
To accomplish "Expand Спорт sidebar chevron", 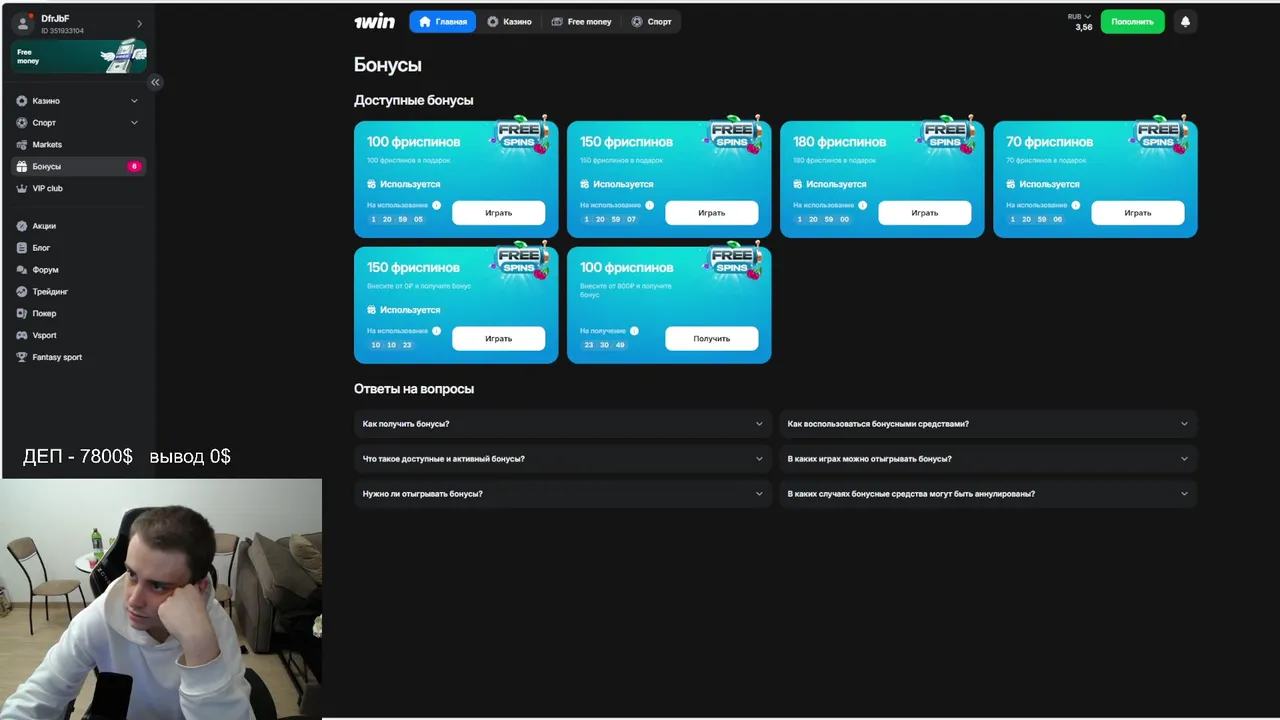I will coord(134,123).
